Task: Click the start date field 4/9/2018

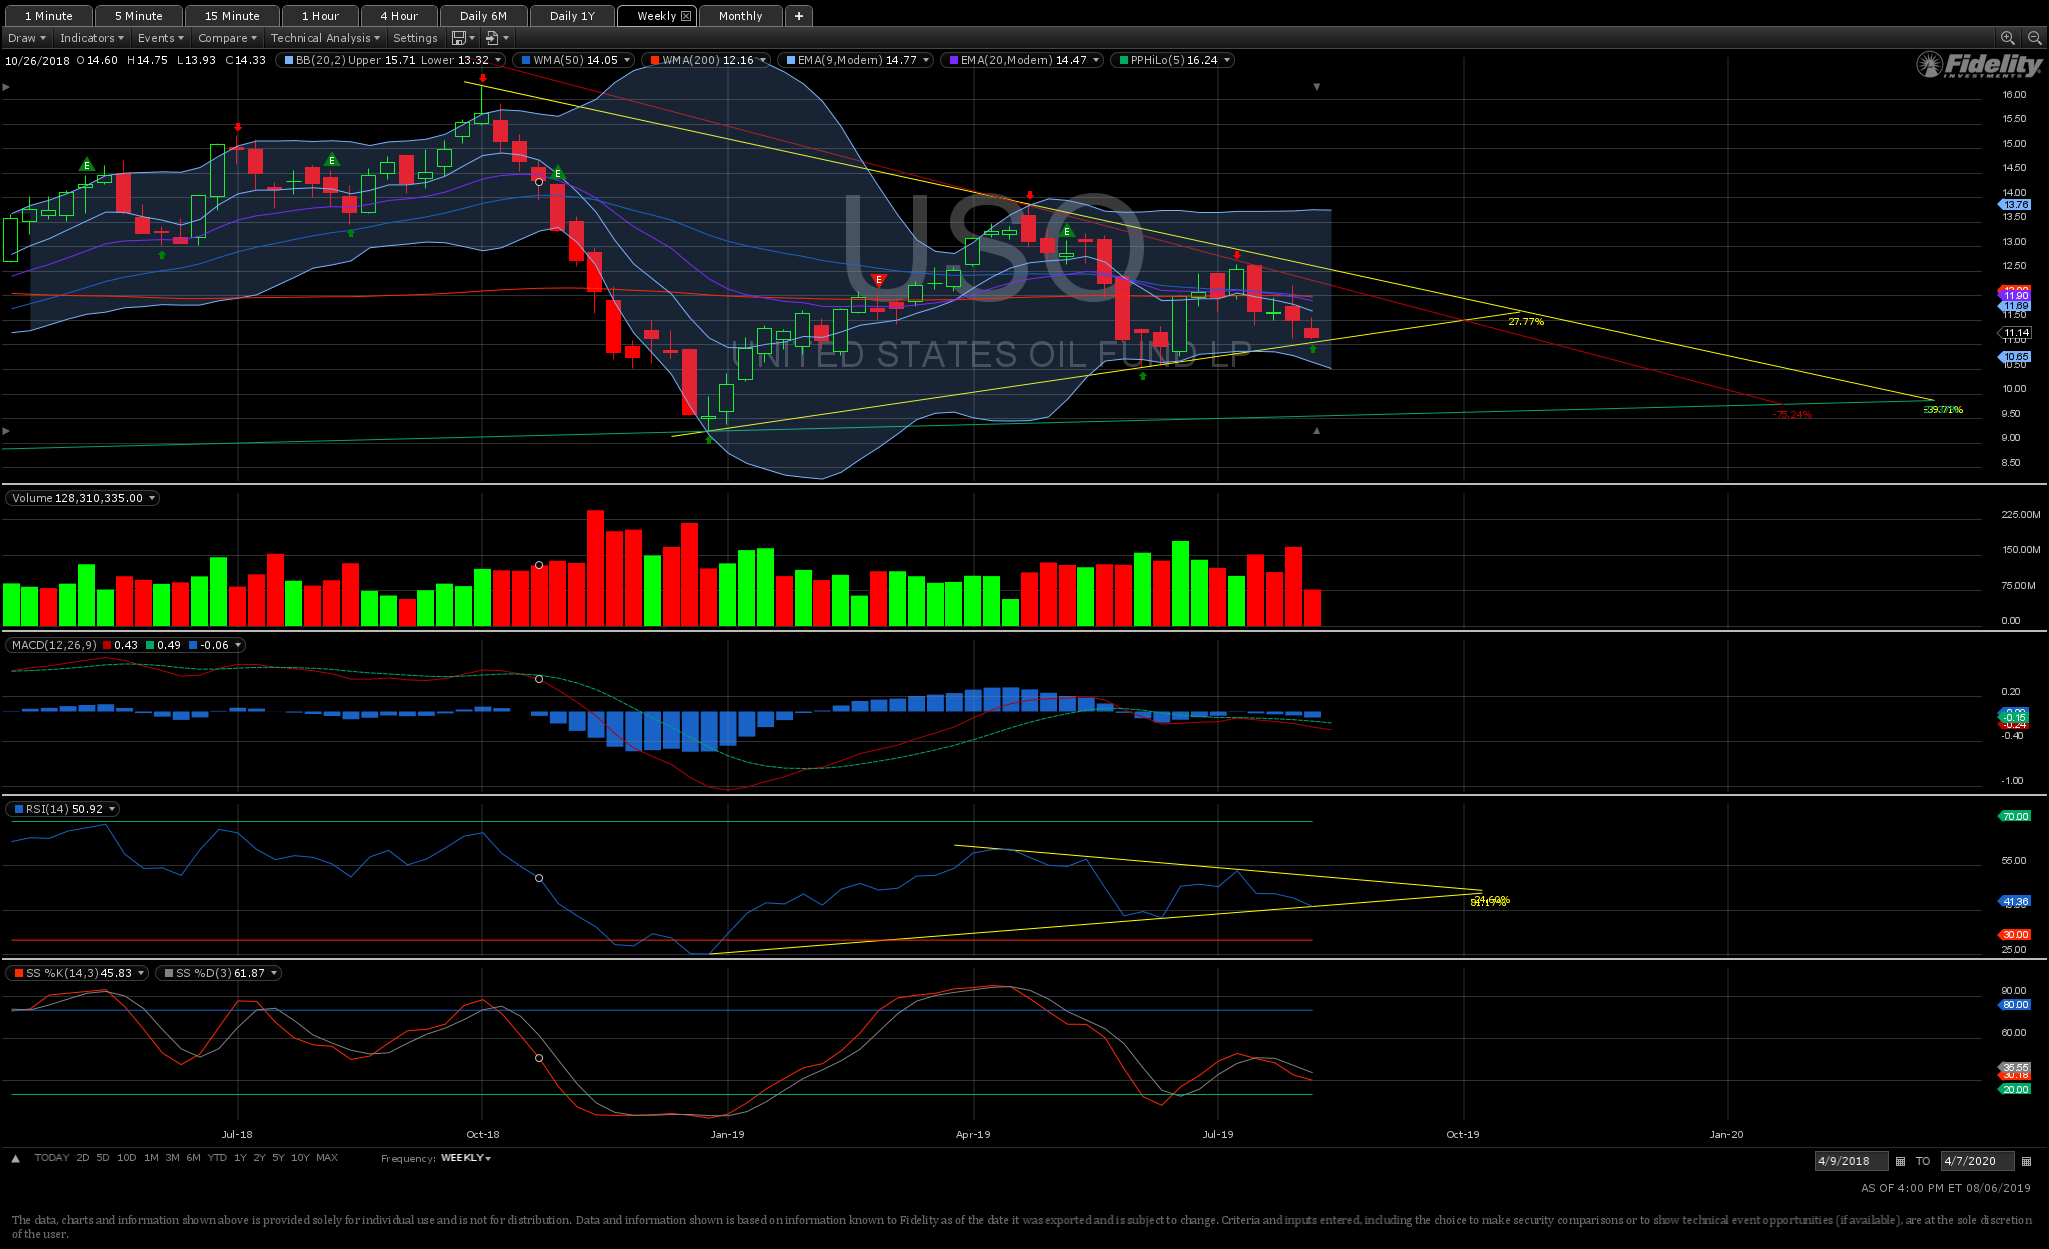Action: click(x=1850, y=1161)
